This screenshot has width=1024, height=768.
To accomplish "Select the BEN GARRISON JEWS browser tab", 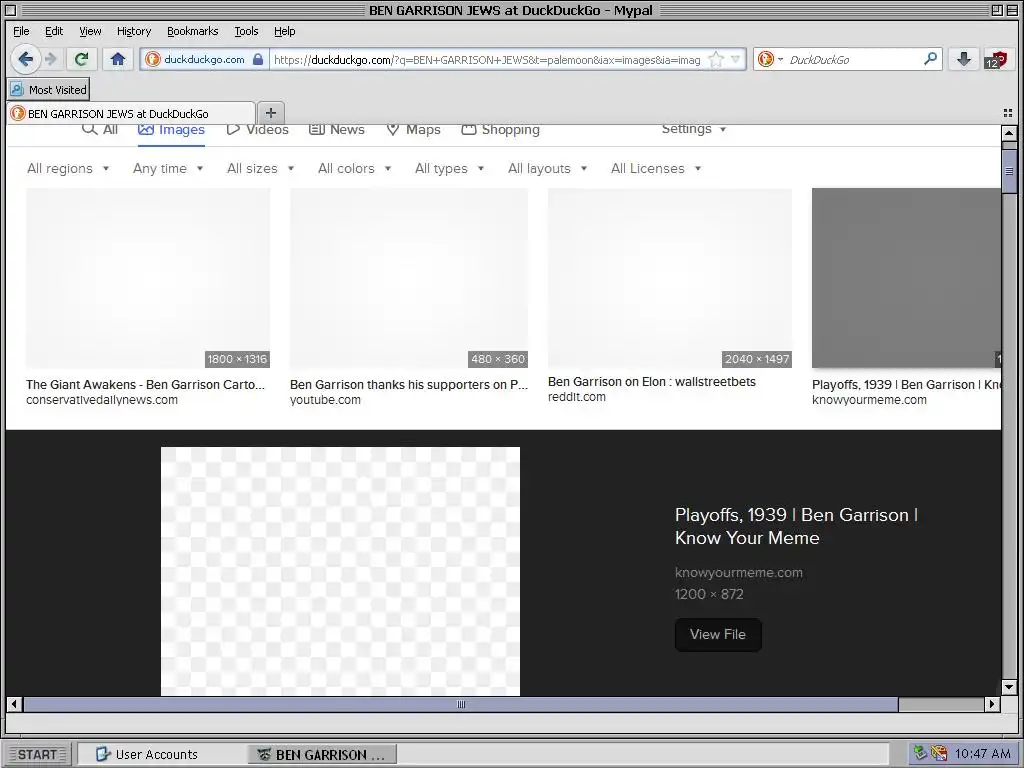I will (131, 114).
